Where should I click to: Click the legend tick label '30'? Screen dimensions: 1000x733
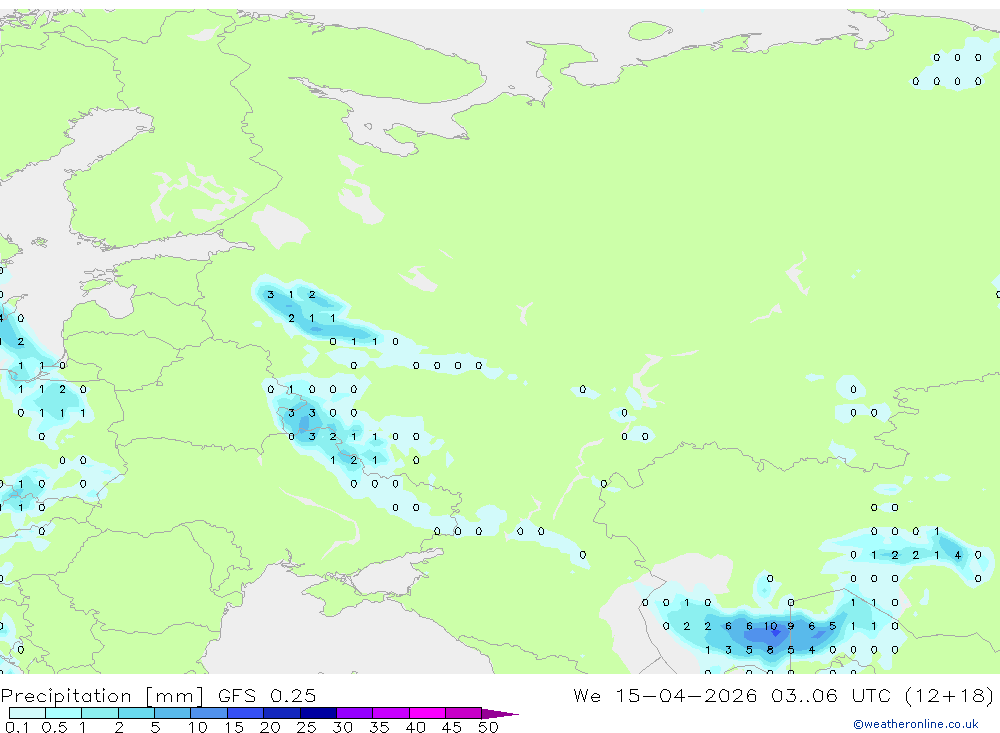pyautogui.click(x=343, y=727)
